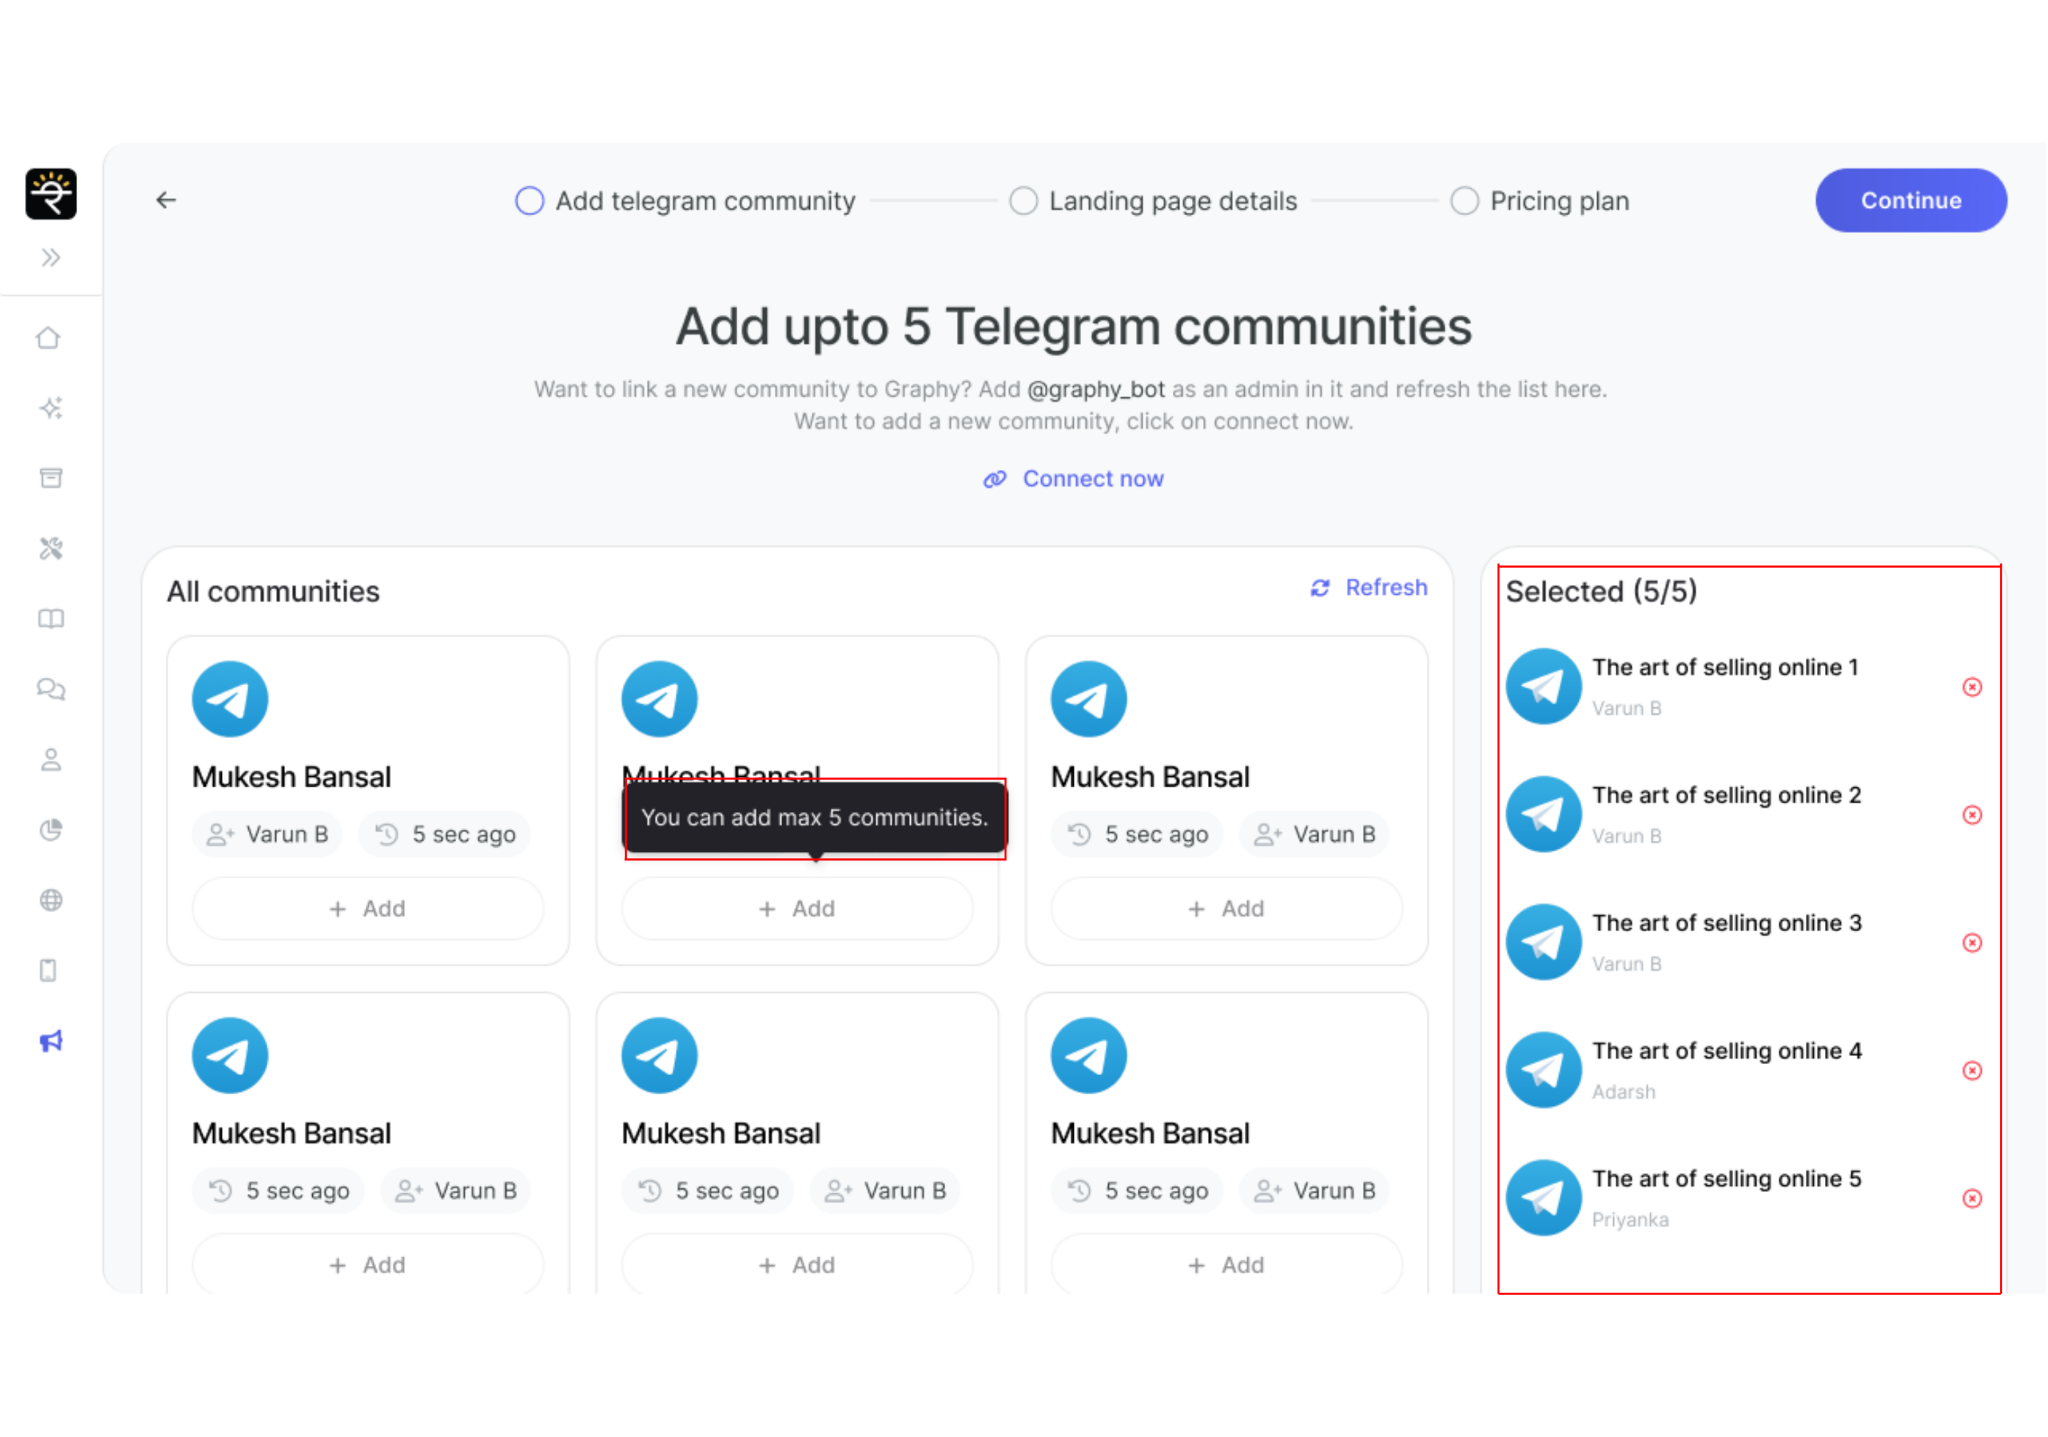Add the first Mukesh Bansal community
Screen dimensions: 2048x1437
click(368, 909)
